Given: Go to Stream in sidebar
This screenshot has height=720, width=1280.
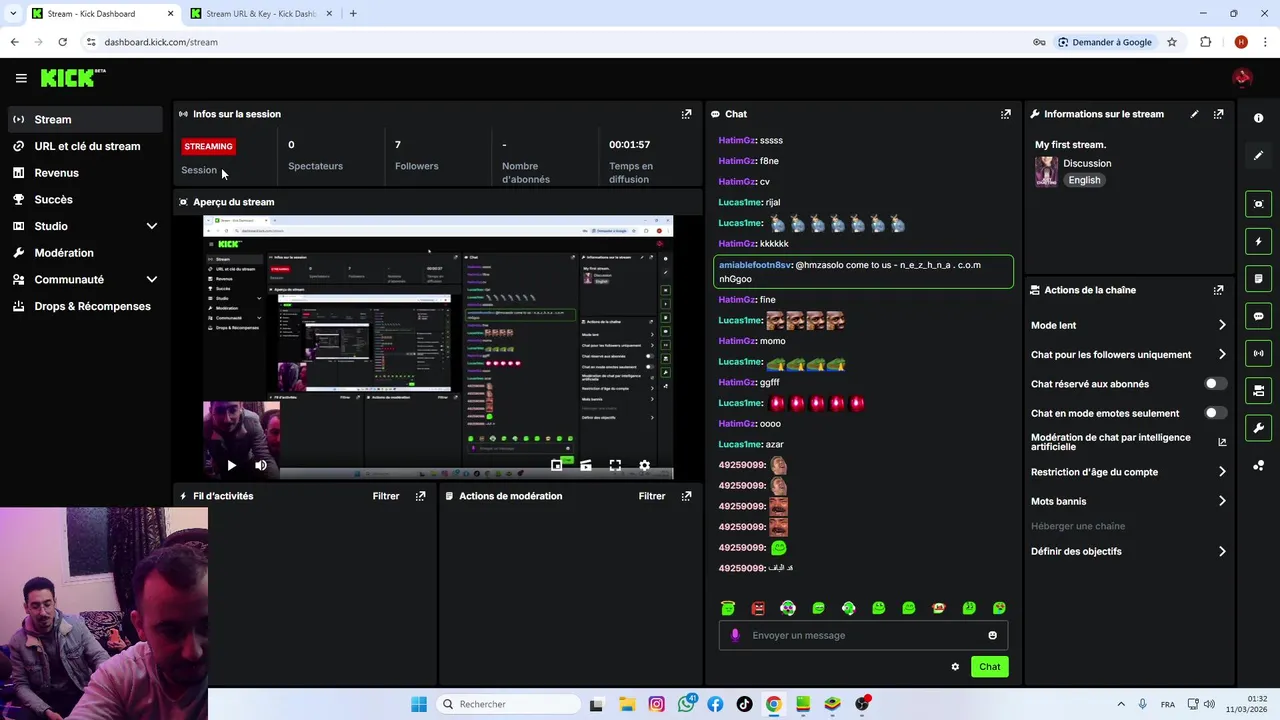Looking at the screenshot, I should [x=85, y=119].
